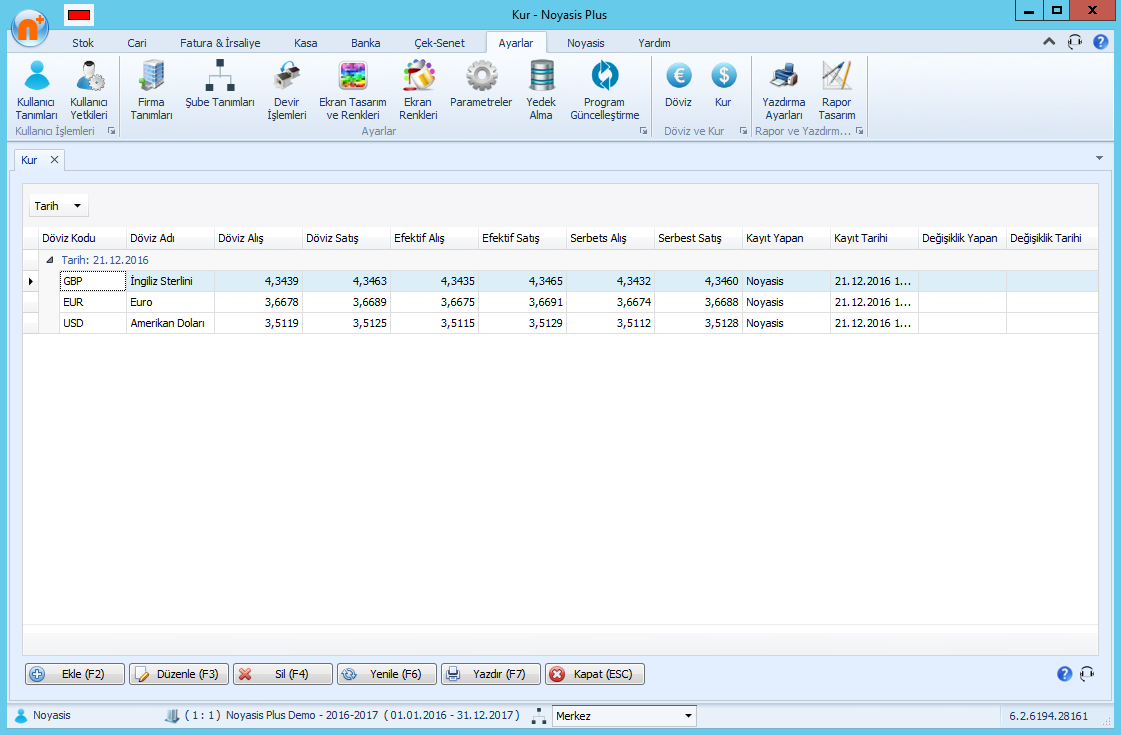Click the İngiliz Sterlini name cell
Image resolution: width=1121 pixels, height=735 pixels.
pyautogui.click(x=170, y=281)
